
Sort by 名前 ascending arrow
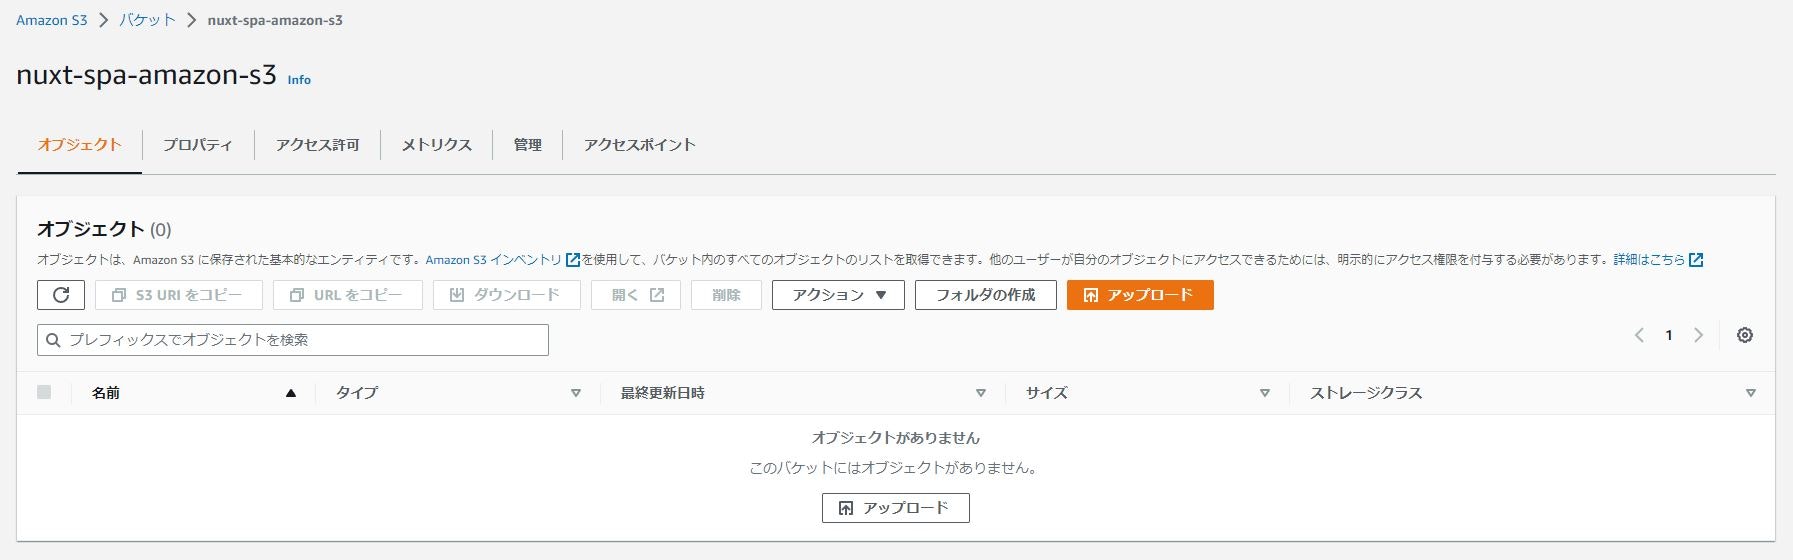tap(291, 393)
